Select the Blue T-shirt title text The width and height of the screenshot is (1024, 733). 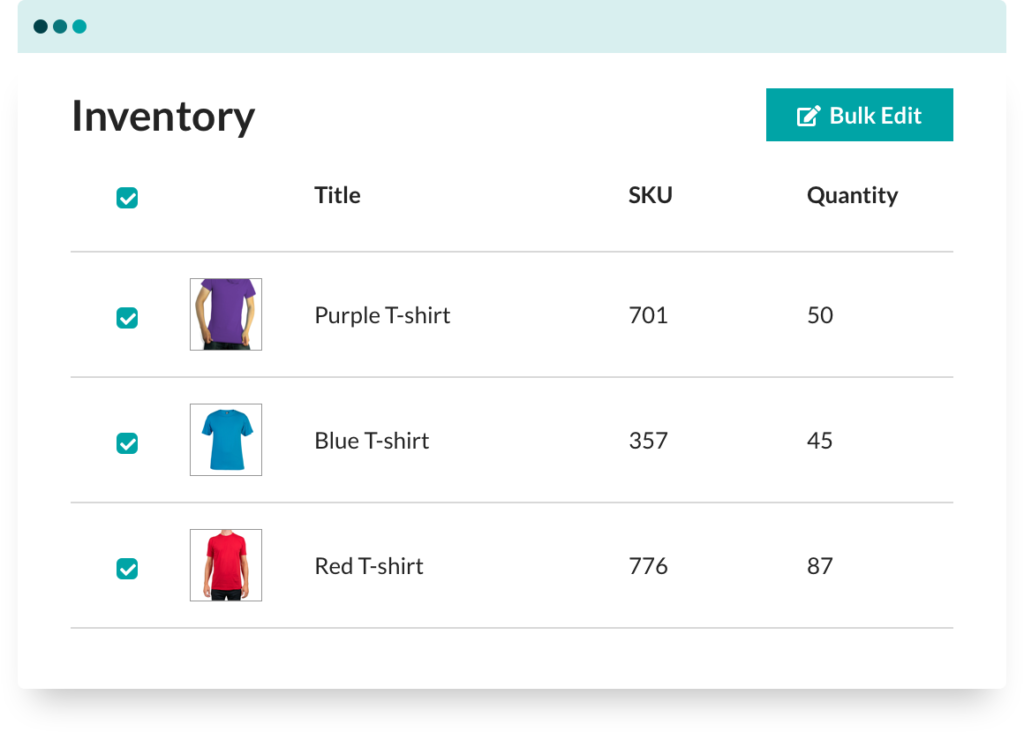[x=371, y=441]
